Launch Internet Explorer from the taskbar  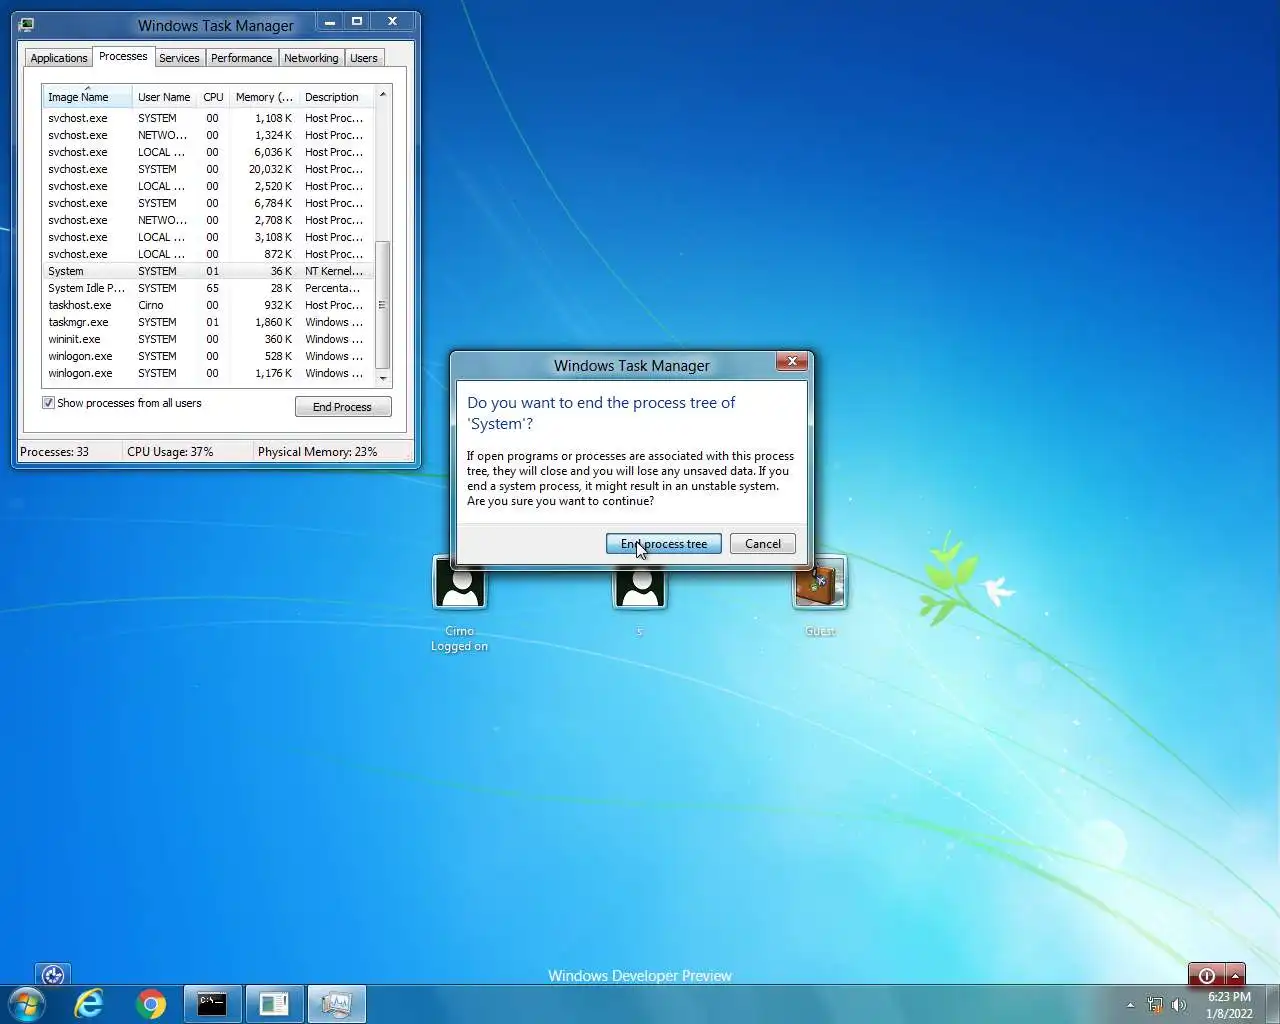90,1004
